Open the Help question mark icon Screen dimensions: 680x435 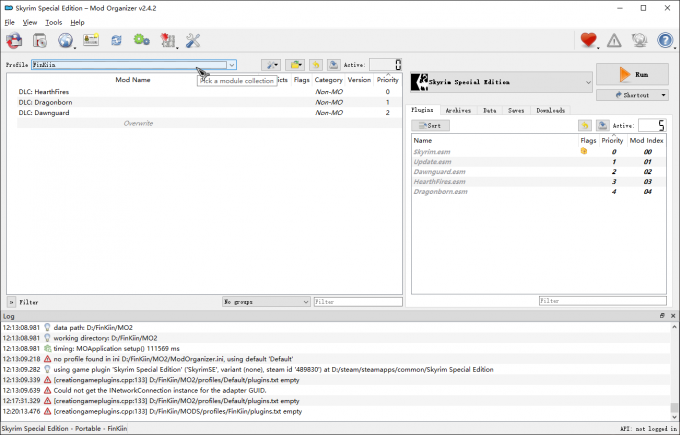665,41
